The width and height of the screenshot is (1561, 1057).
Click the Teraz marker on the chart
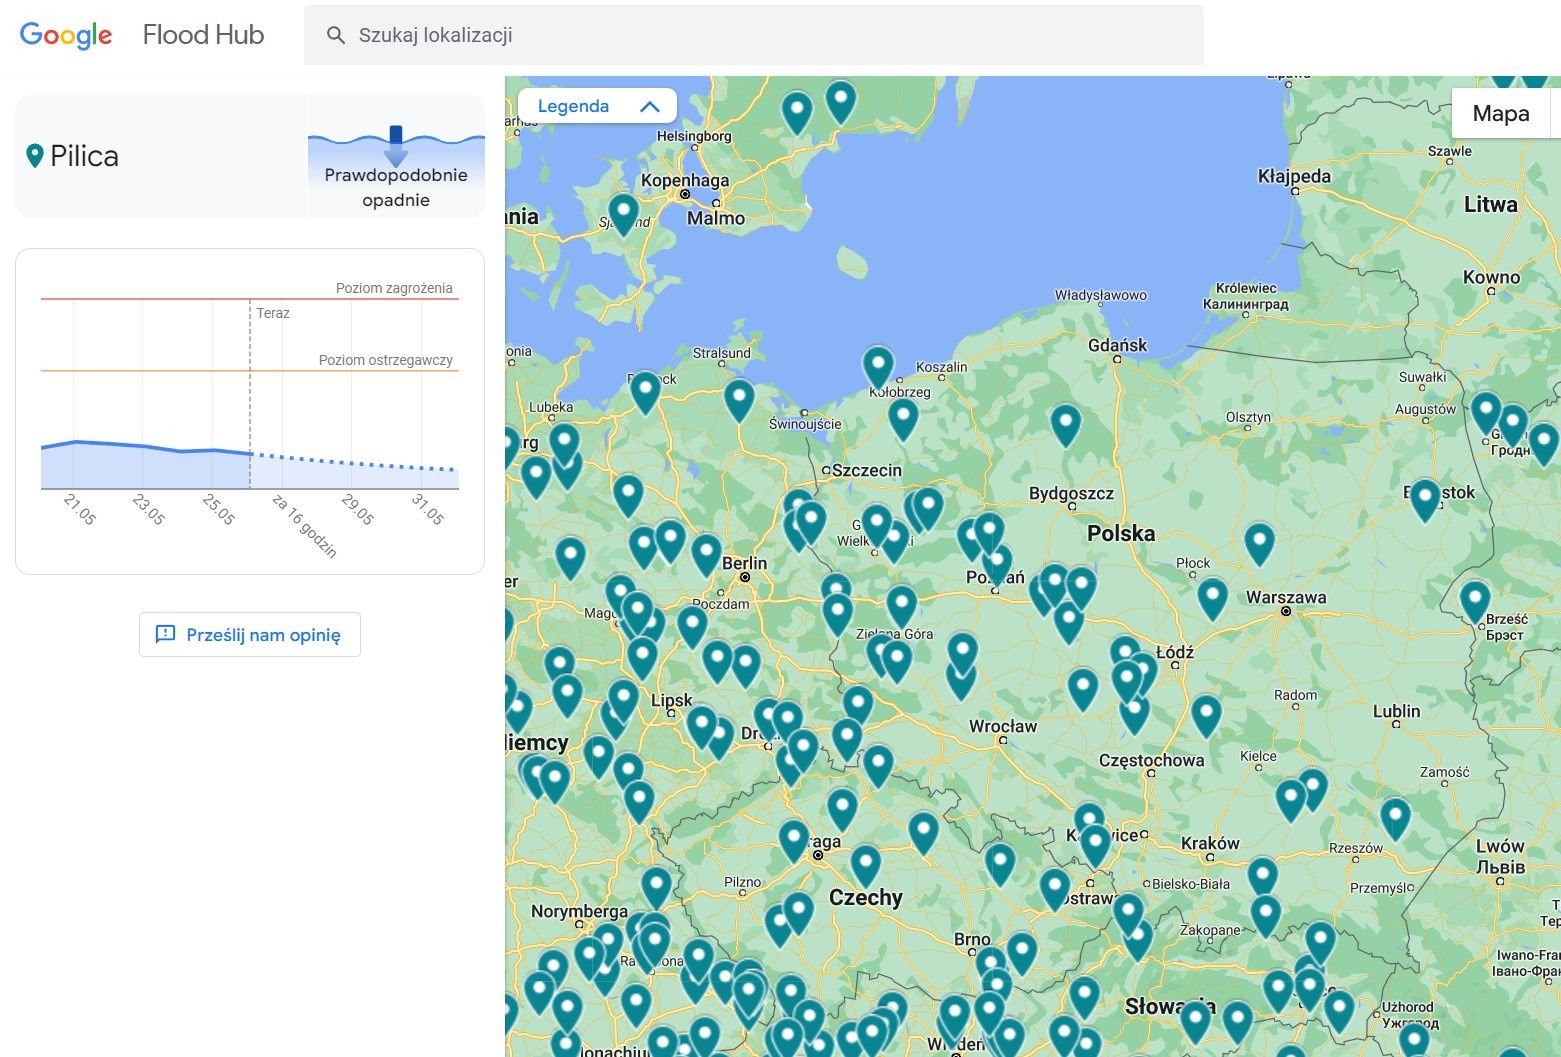(273, 313)
